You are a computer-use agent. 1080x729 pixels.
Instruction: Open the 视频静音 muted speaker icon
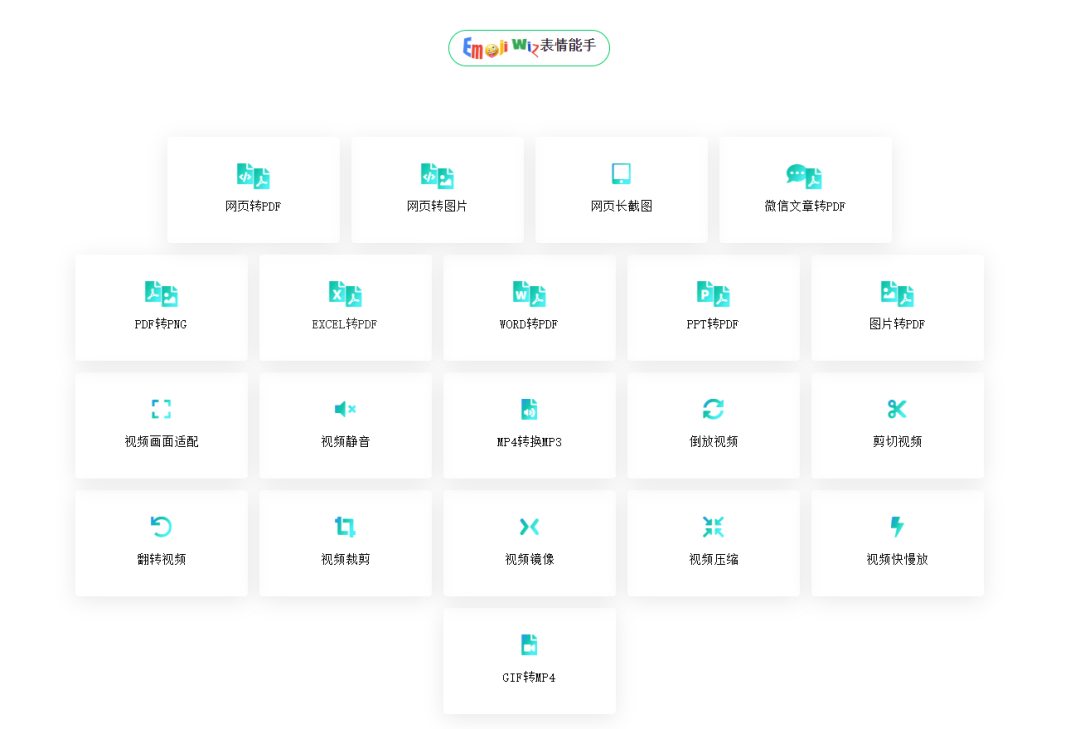(345, 409)
